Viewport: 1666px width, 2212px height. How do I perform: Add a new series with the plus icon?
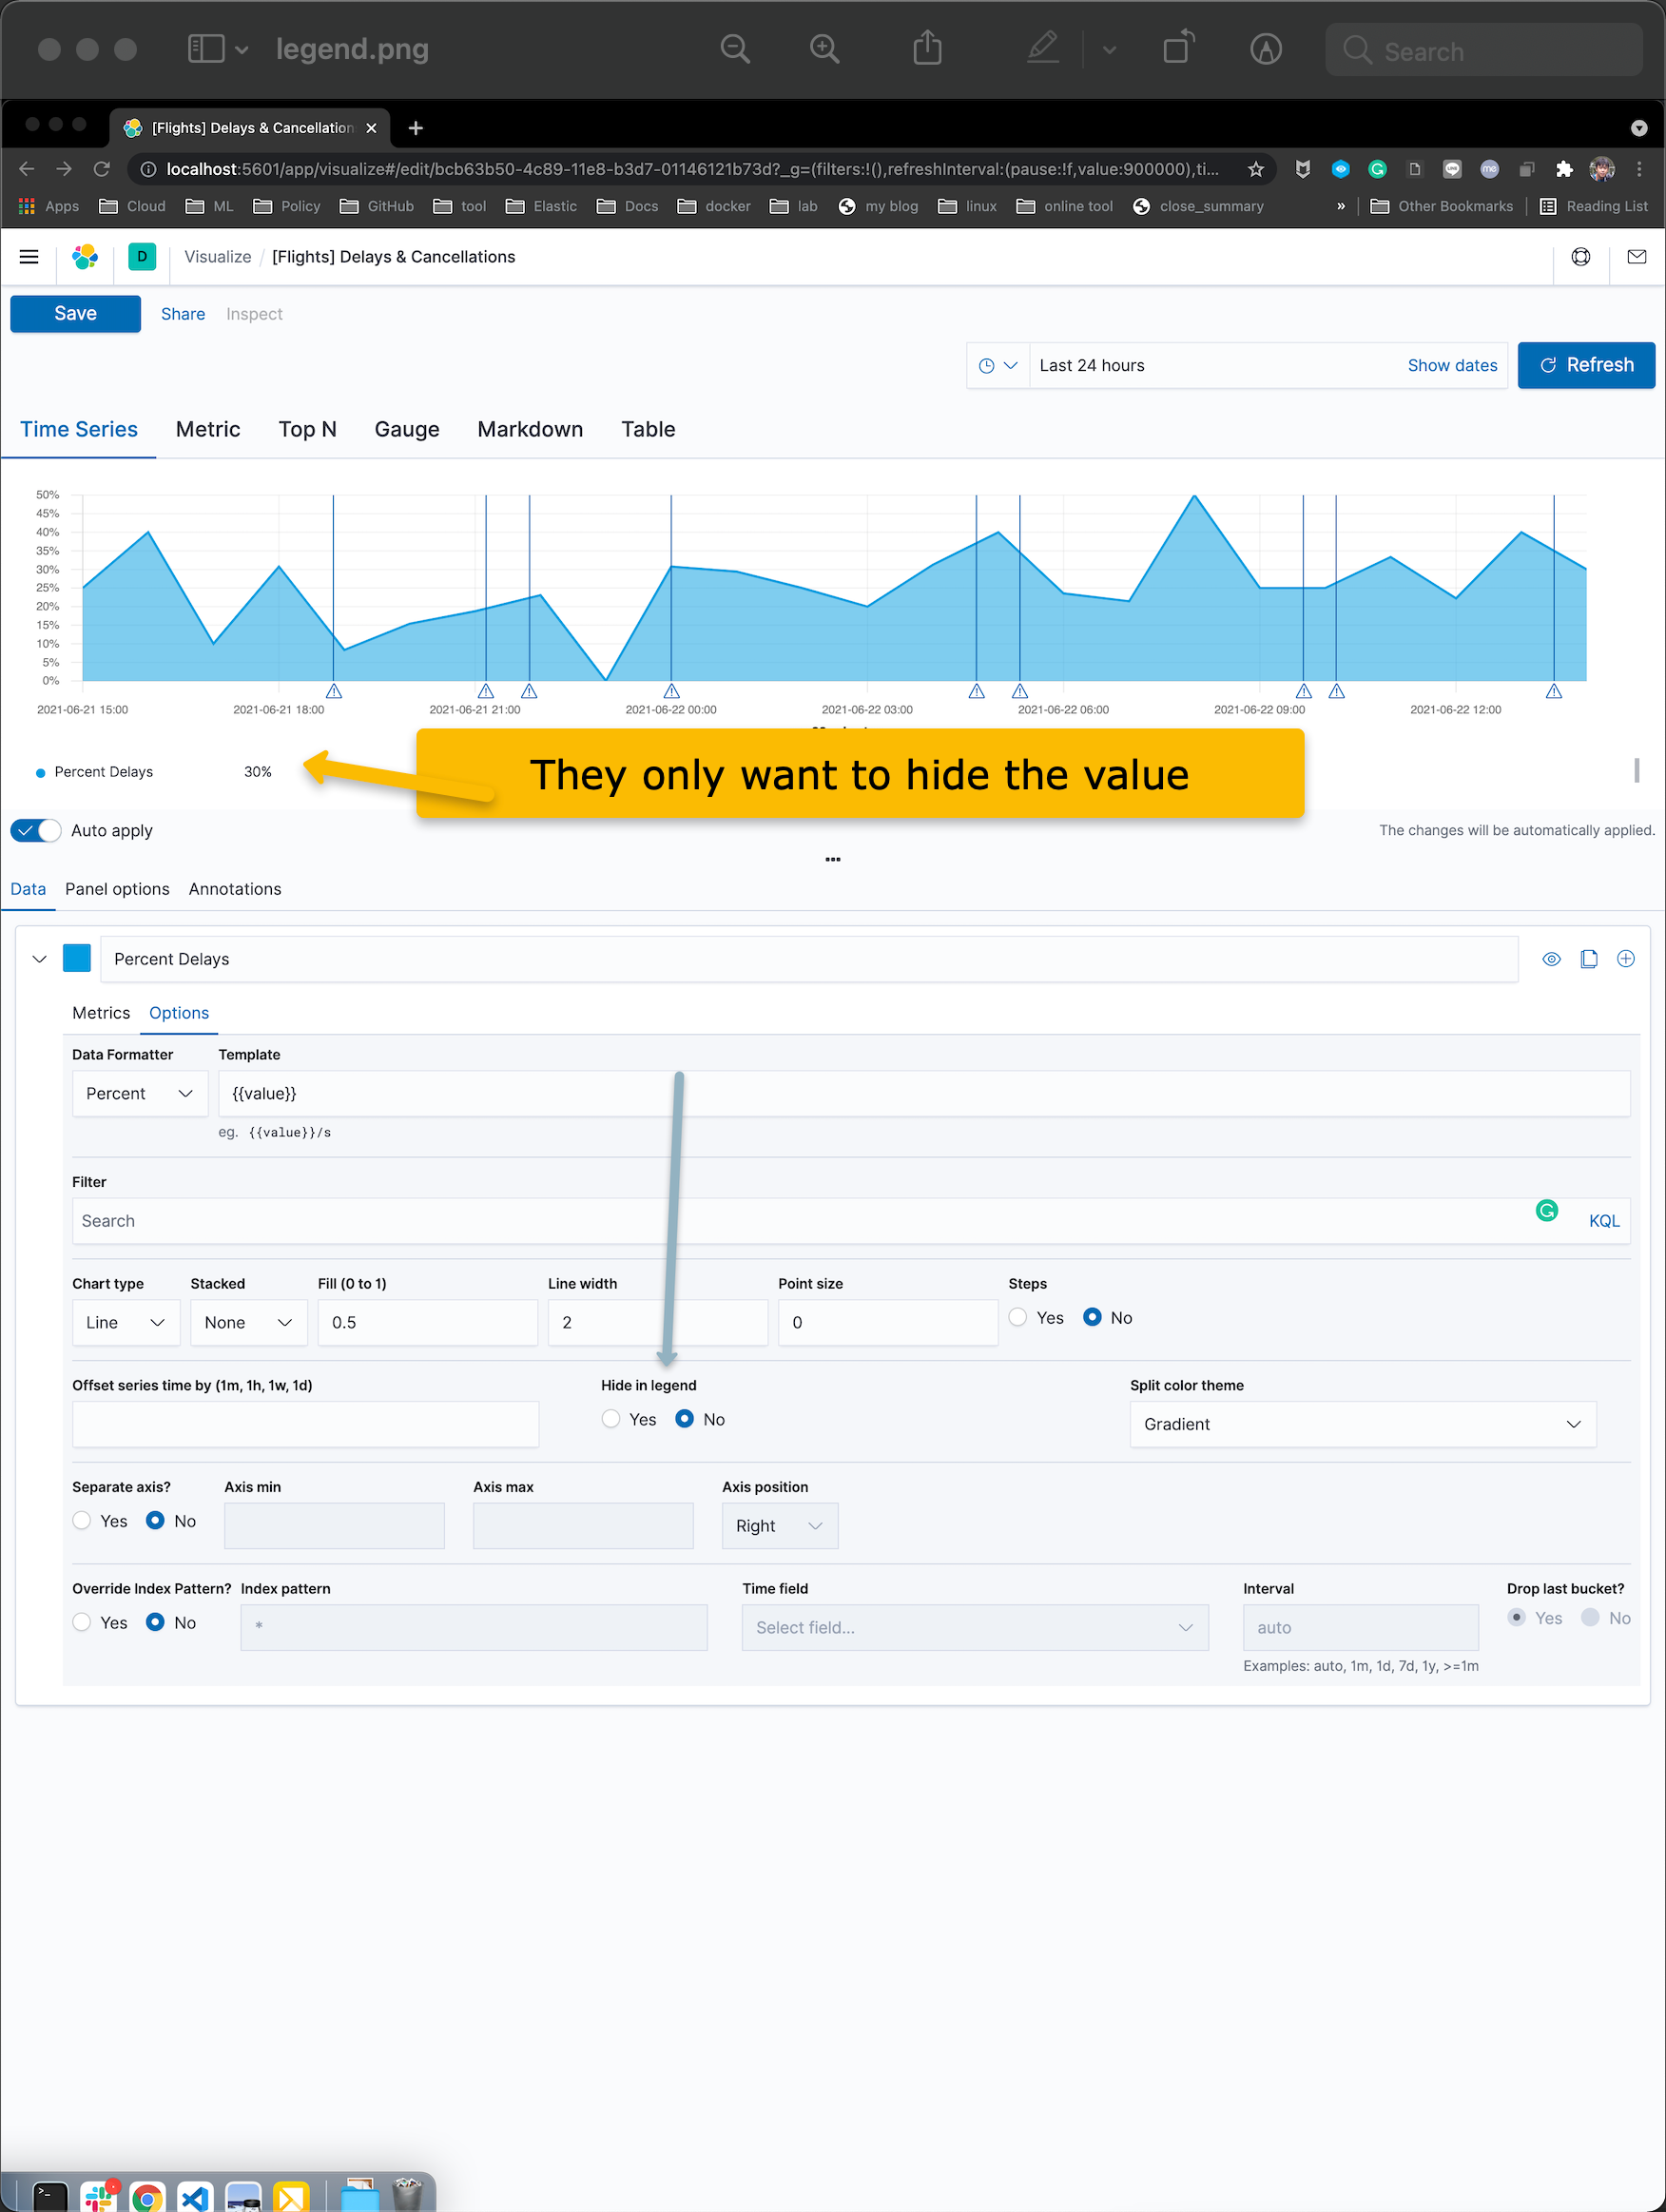pyautogui.click(x=1626, y=958)
